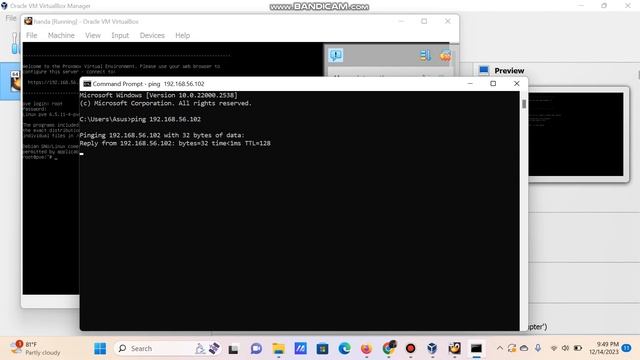This screenshot has width=640, height=360.
Task: Maximize the Command Prompt window
Action: tap(493, 83)
